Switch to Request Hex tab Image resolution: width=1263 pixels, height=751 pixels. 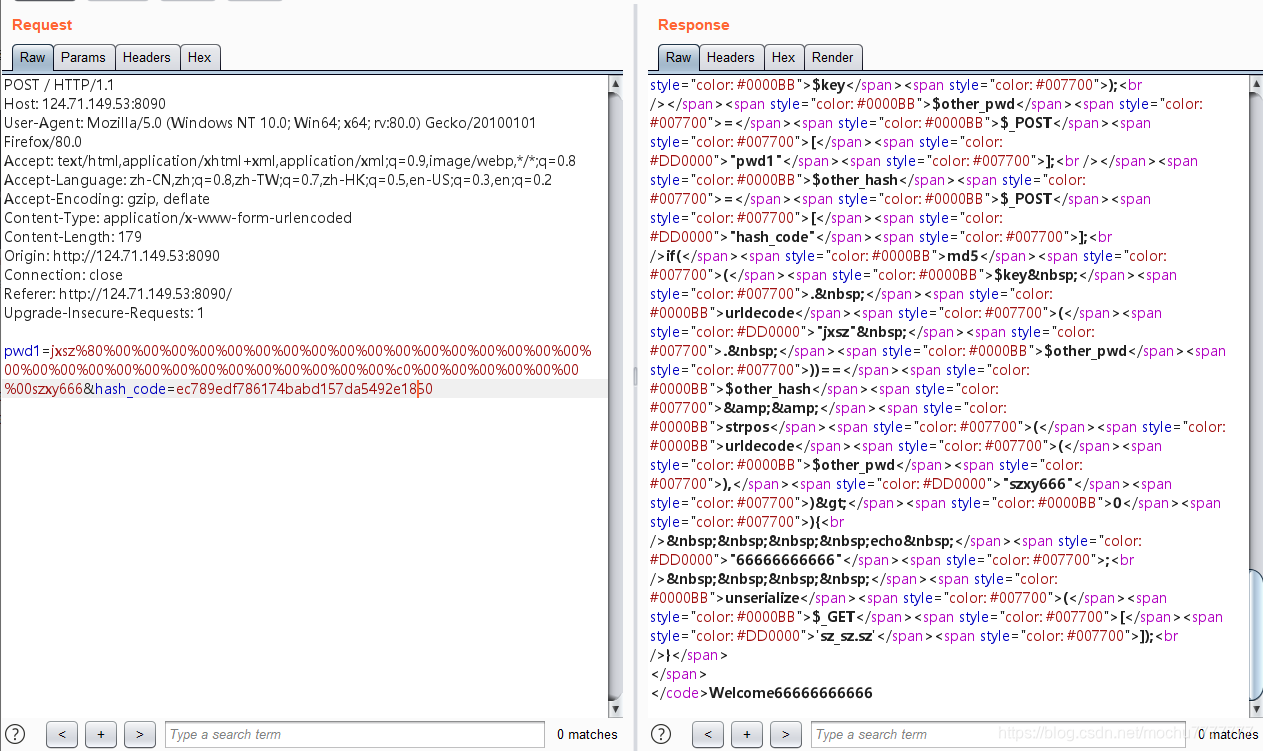200,57
